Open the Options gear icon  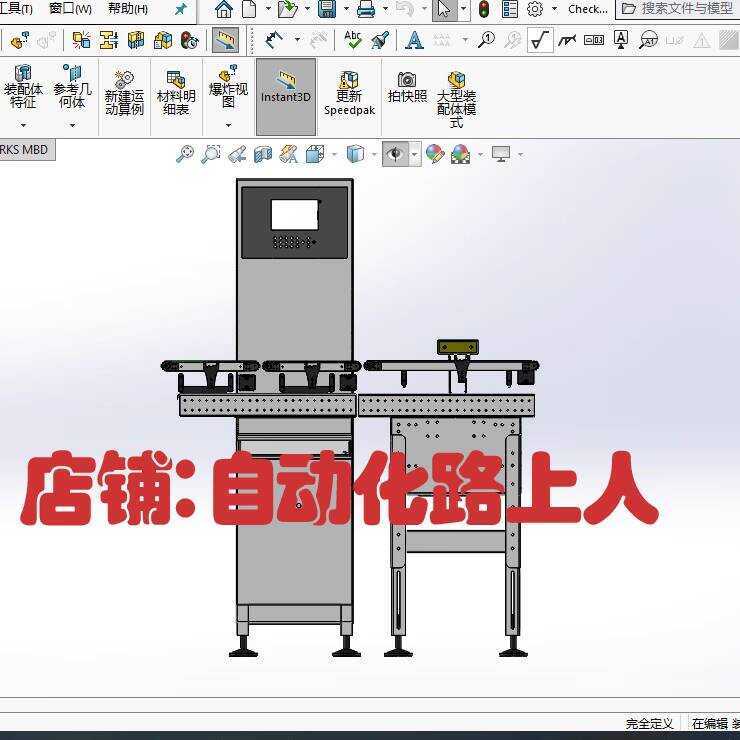(535, 10)
